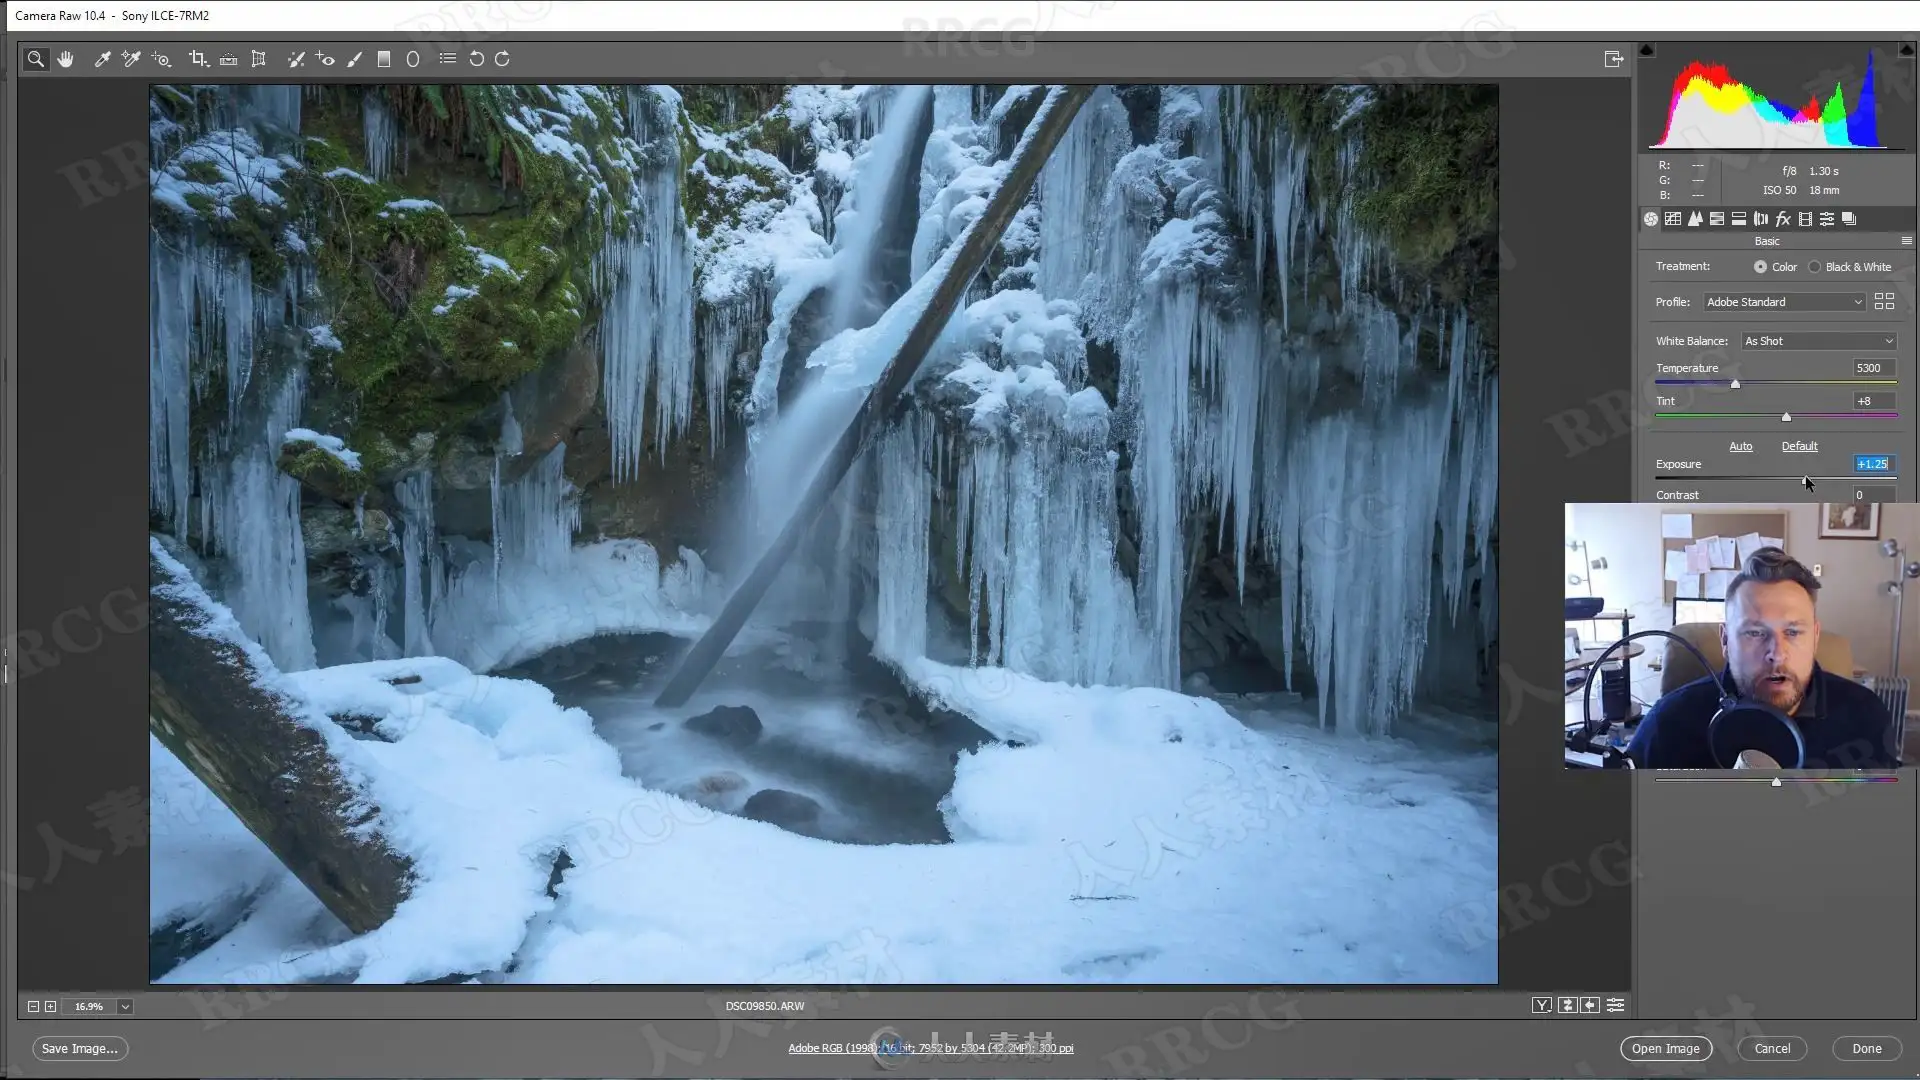This screenshot has height=1080, width=1920.
Task: Click the histogram display
Action: [x=1776, y=98]
